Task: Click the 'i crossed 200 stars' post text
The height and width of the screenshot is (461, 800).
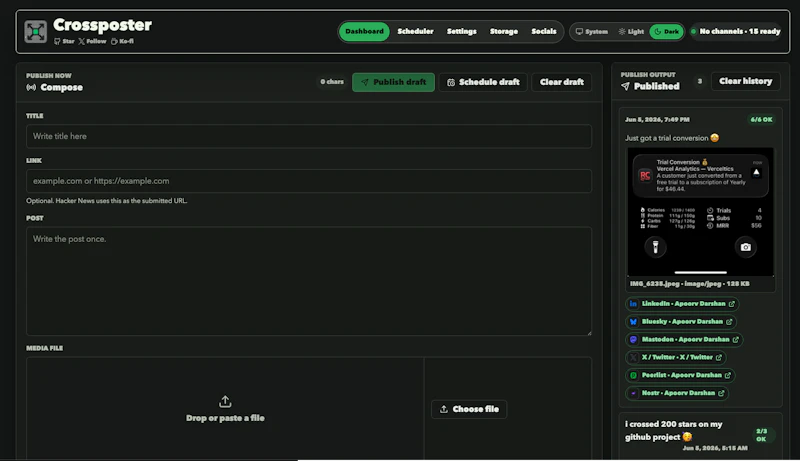Action: tap(673, 431)
